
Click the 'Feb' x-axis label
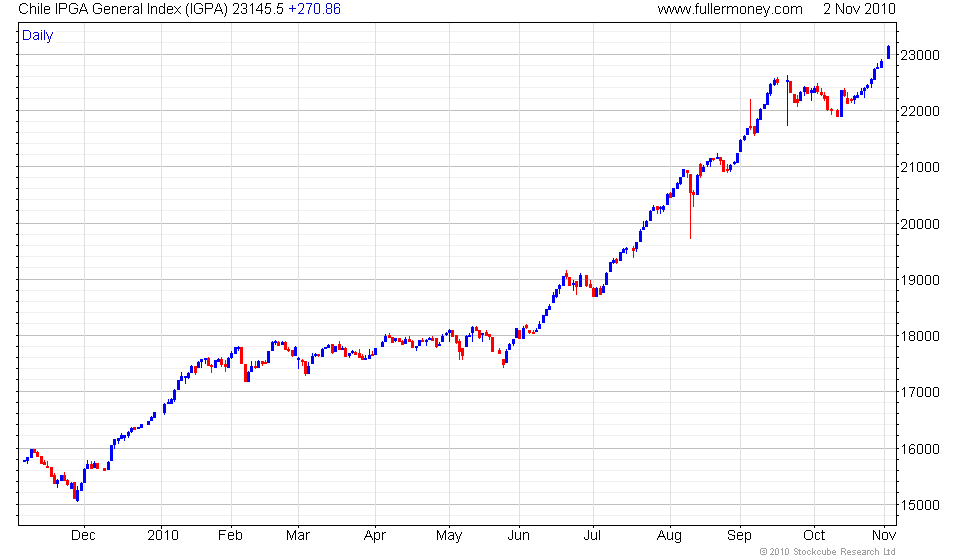(230, 536)
